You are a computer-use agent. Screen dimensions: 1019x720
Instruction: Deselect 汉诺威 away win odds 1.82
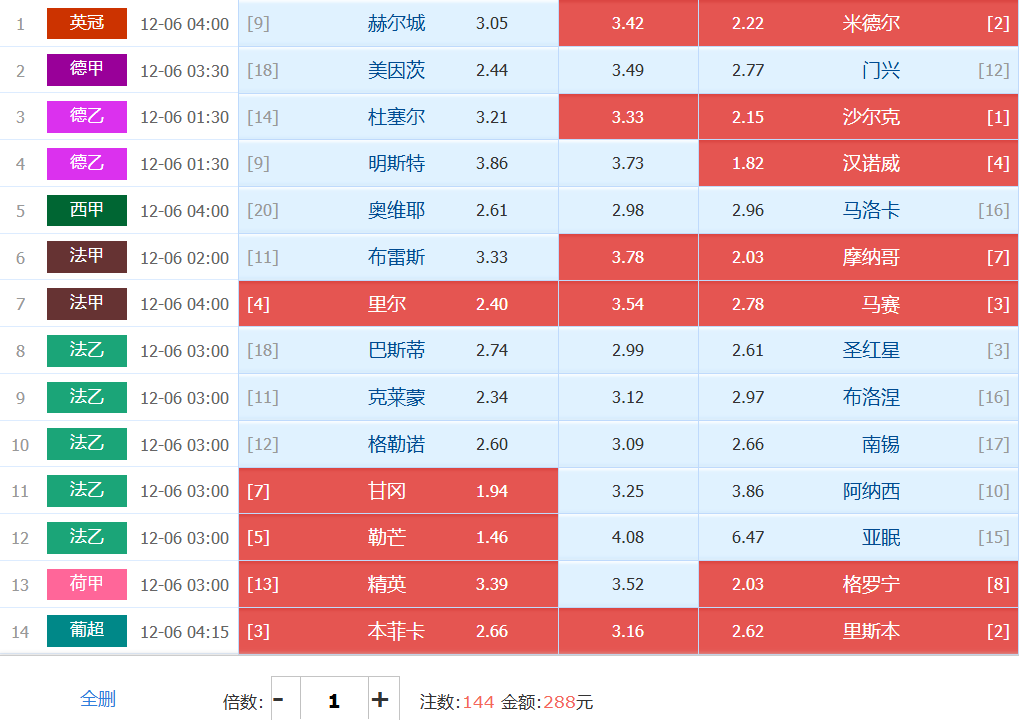pos(858,163)
